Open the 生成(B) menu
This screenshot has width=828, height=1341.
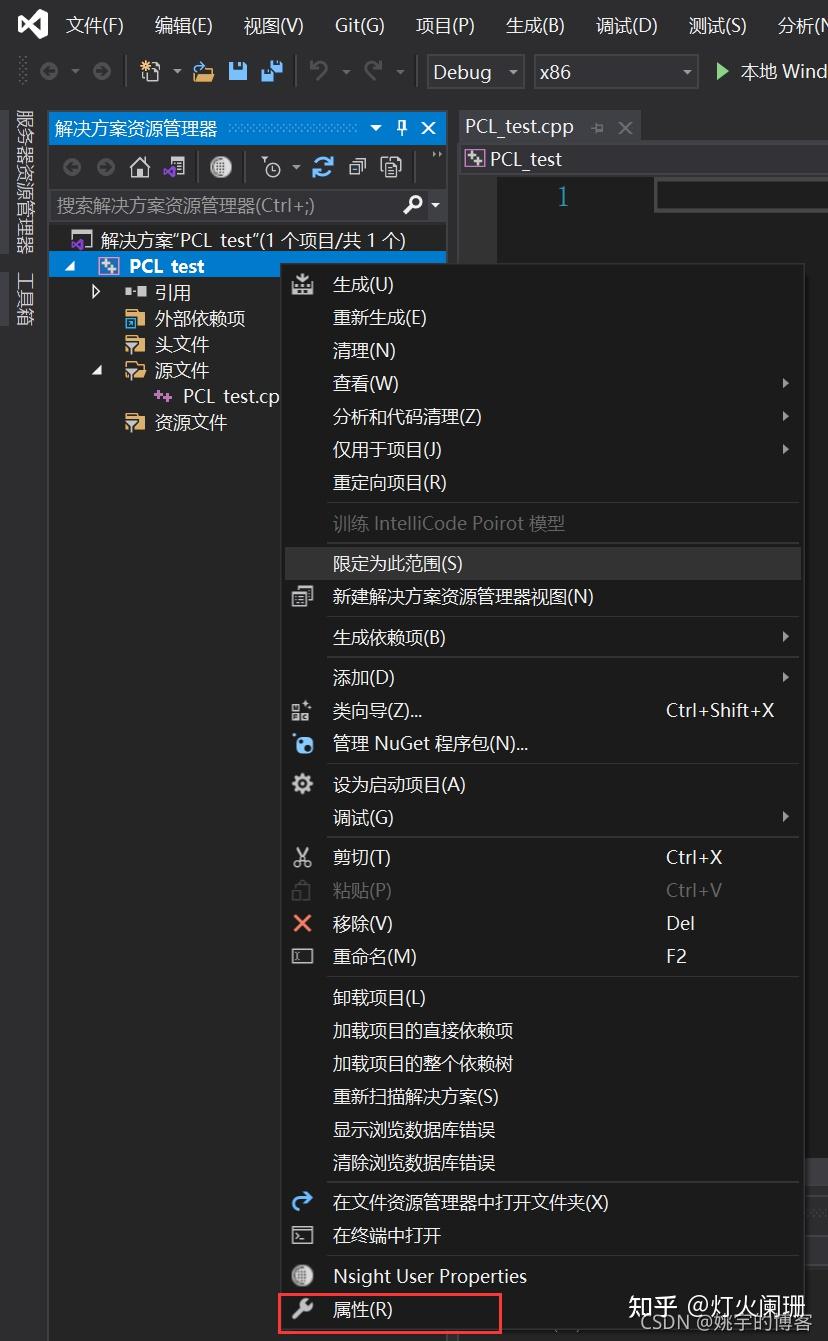534,25
